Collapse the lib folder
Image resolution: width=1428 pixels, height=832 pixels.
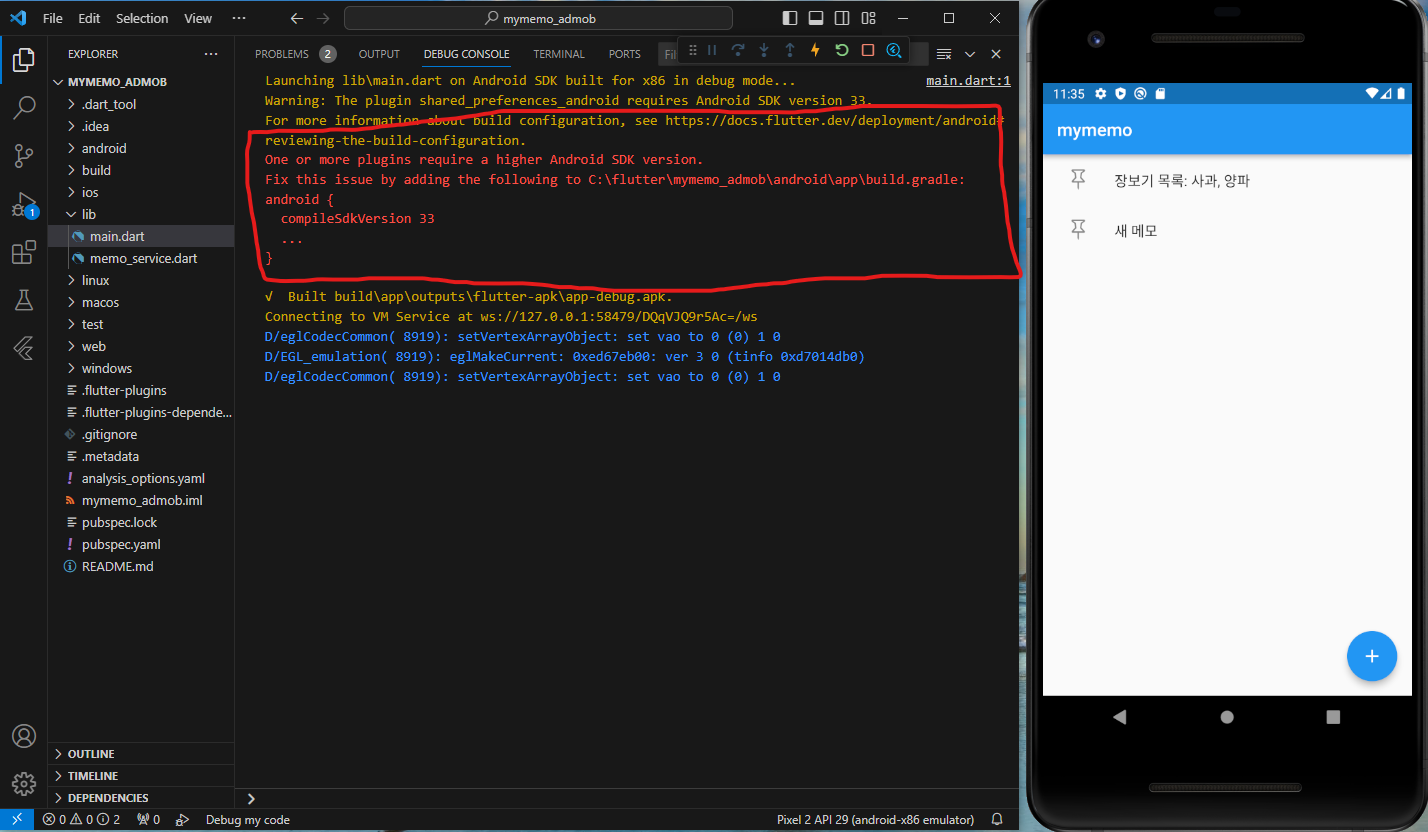pyautogui.click(x=141, y=214)
